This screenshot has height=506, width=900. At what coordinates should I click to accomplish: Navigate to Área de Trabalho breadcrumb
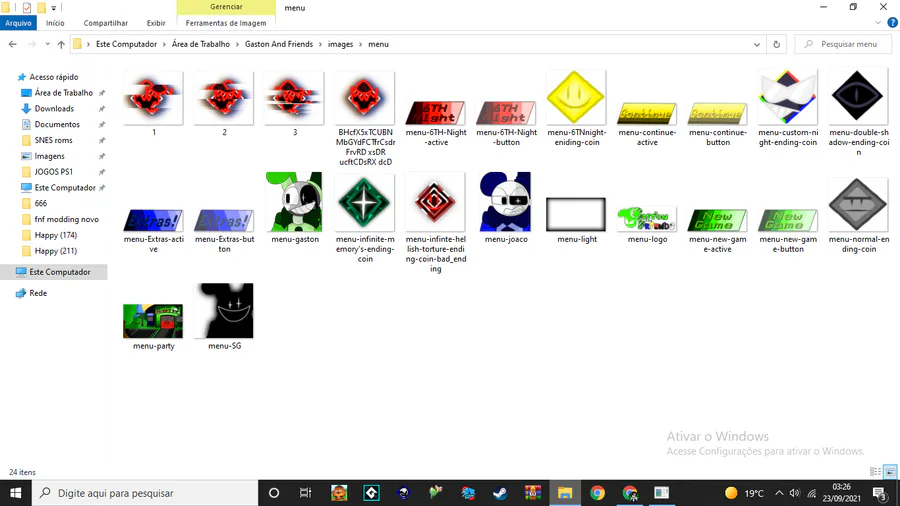(x=201, y=44)
